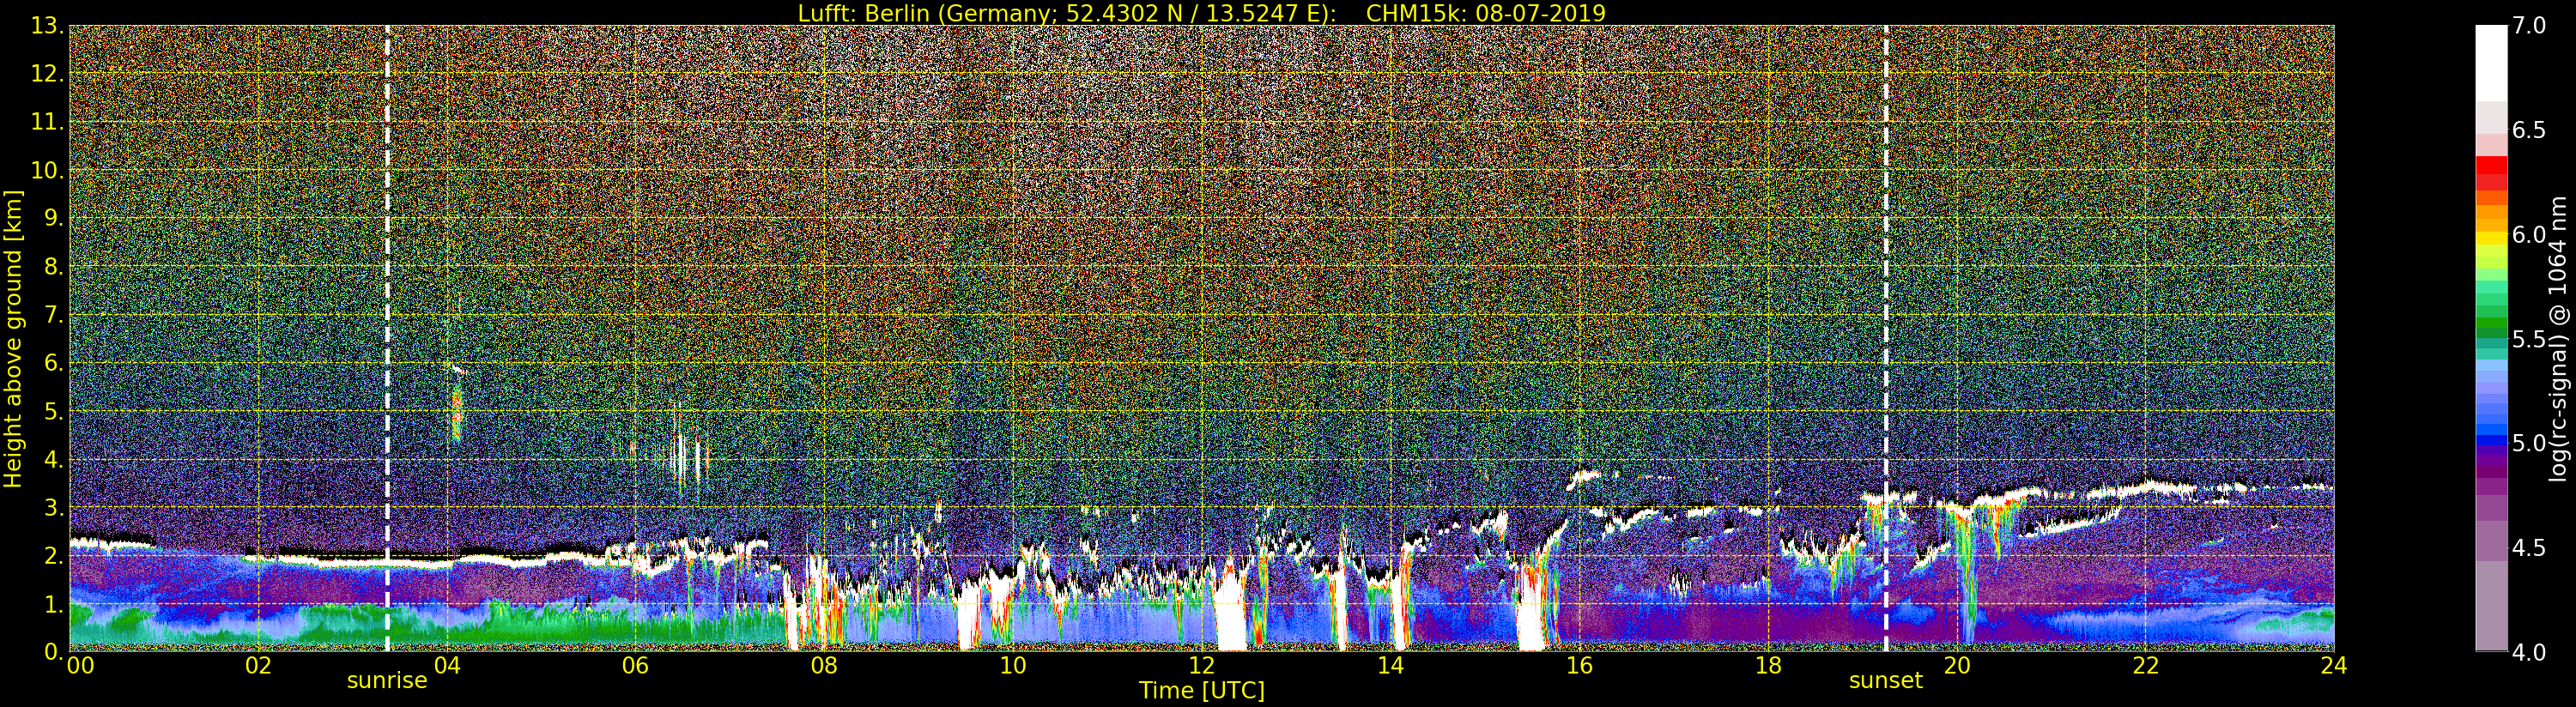
Task: Click the height axis tick label '13.'
Action: pyautogui.click(x=47, y=26)
